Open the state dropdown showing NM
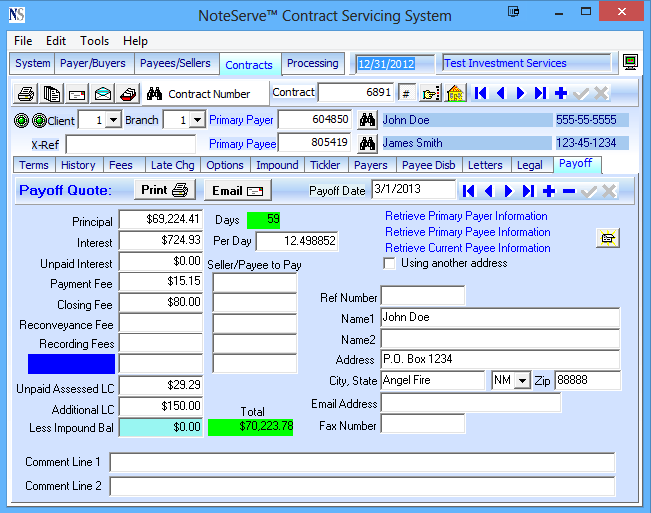The height and width of the screenshot is (513, 651). click(x=521, y=381)
